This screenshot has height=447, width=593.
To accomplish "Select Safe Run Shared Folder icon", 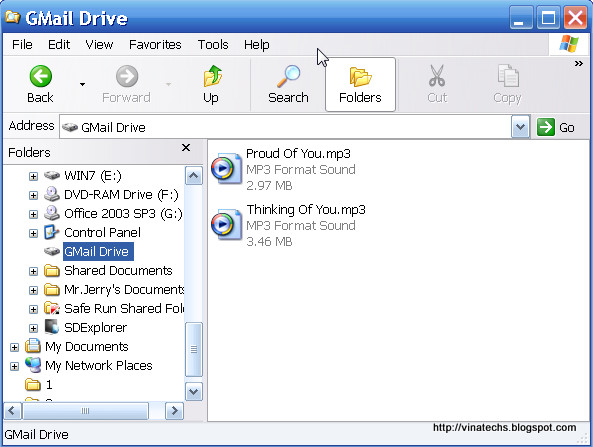I will point(52,308).
